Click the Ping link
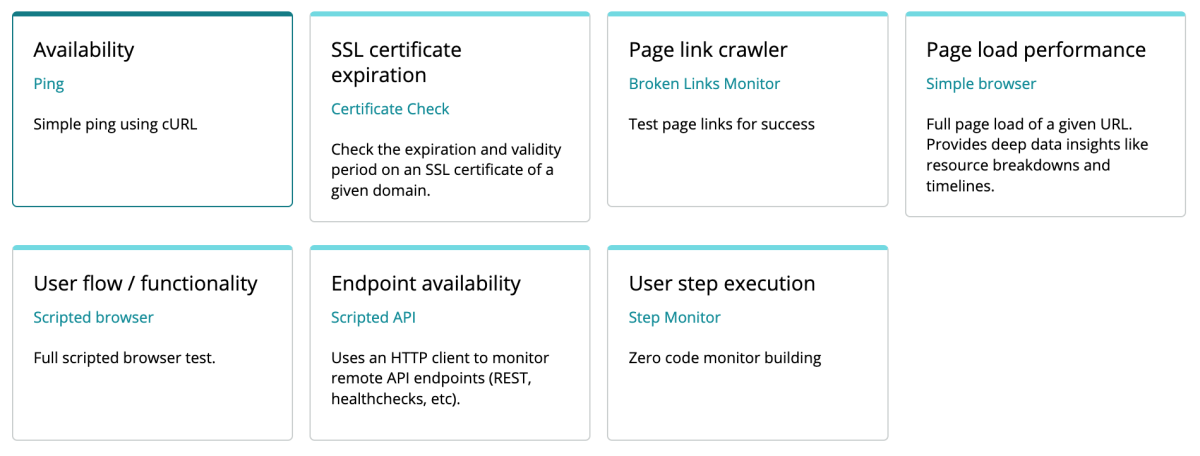Viewport: 1200px width, 456px height. [49, 84]
